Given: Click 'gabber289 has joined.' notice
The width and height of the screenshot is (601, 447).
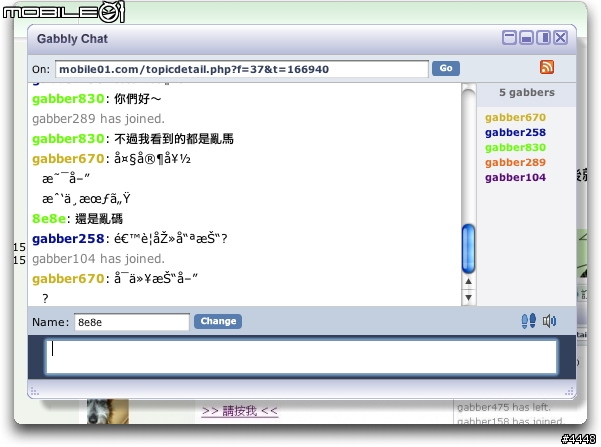Looking at the screenshot, I should click(x=99, y=119).
